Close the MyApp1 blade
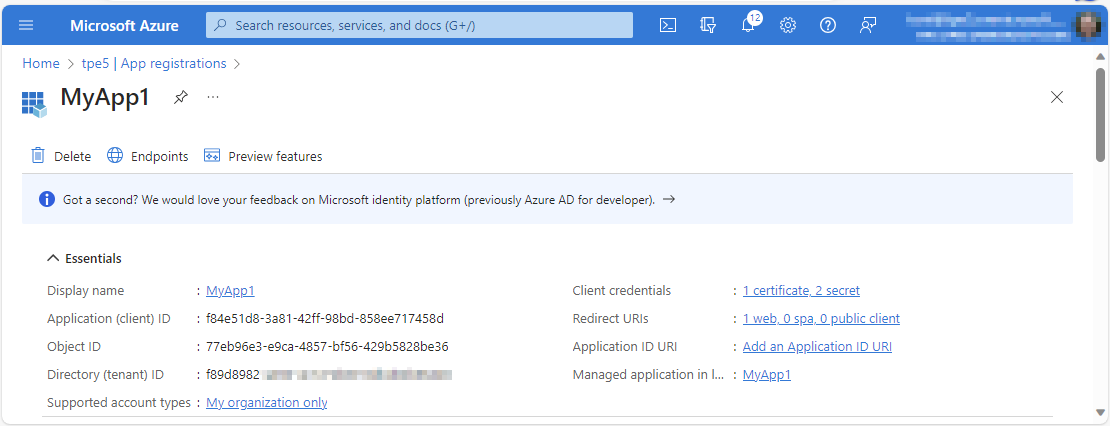This screenshot has width=1110, height=426. [1057, 98]
